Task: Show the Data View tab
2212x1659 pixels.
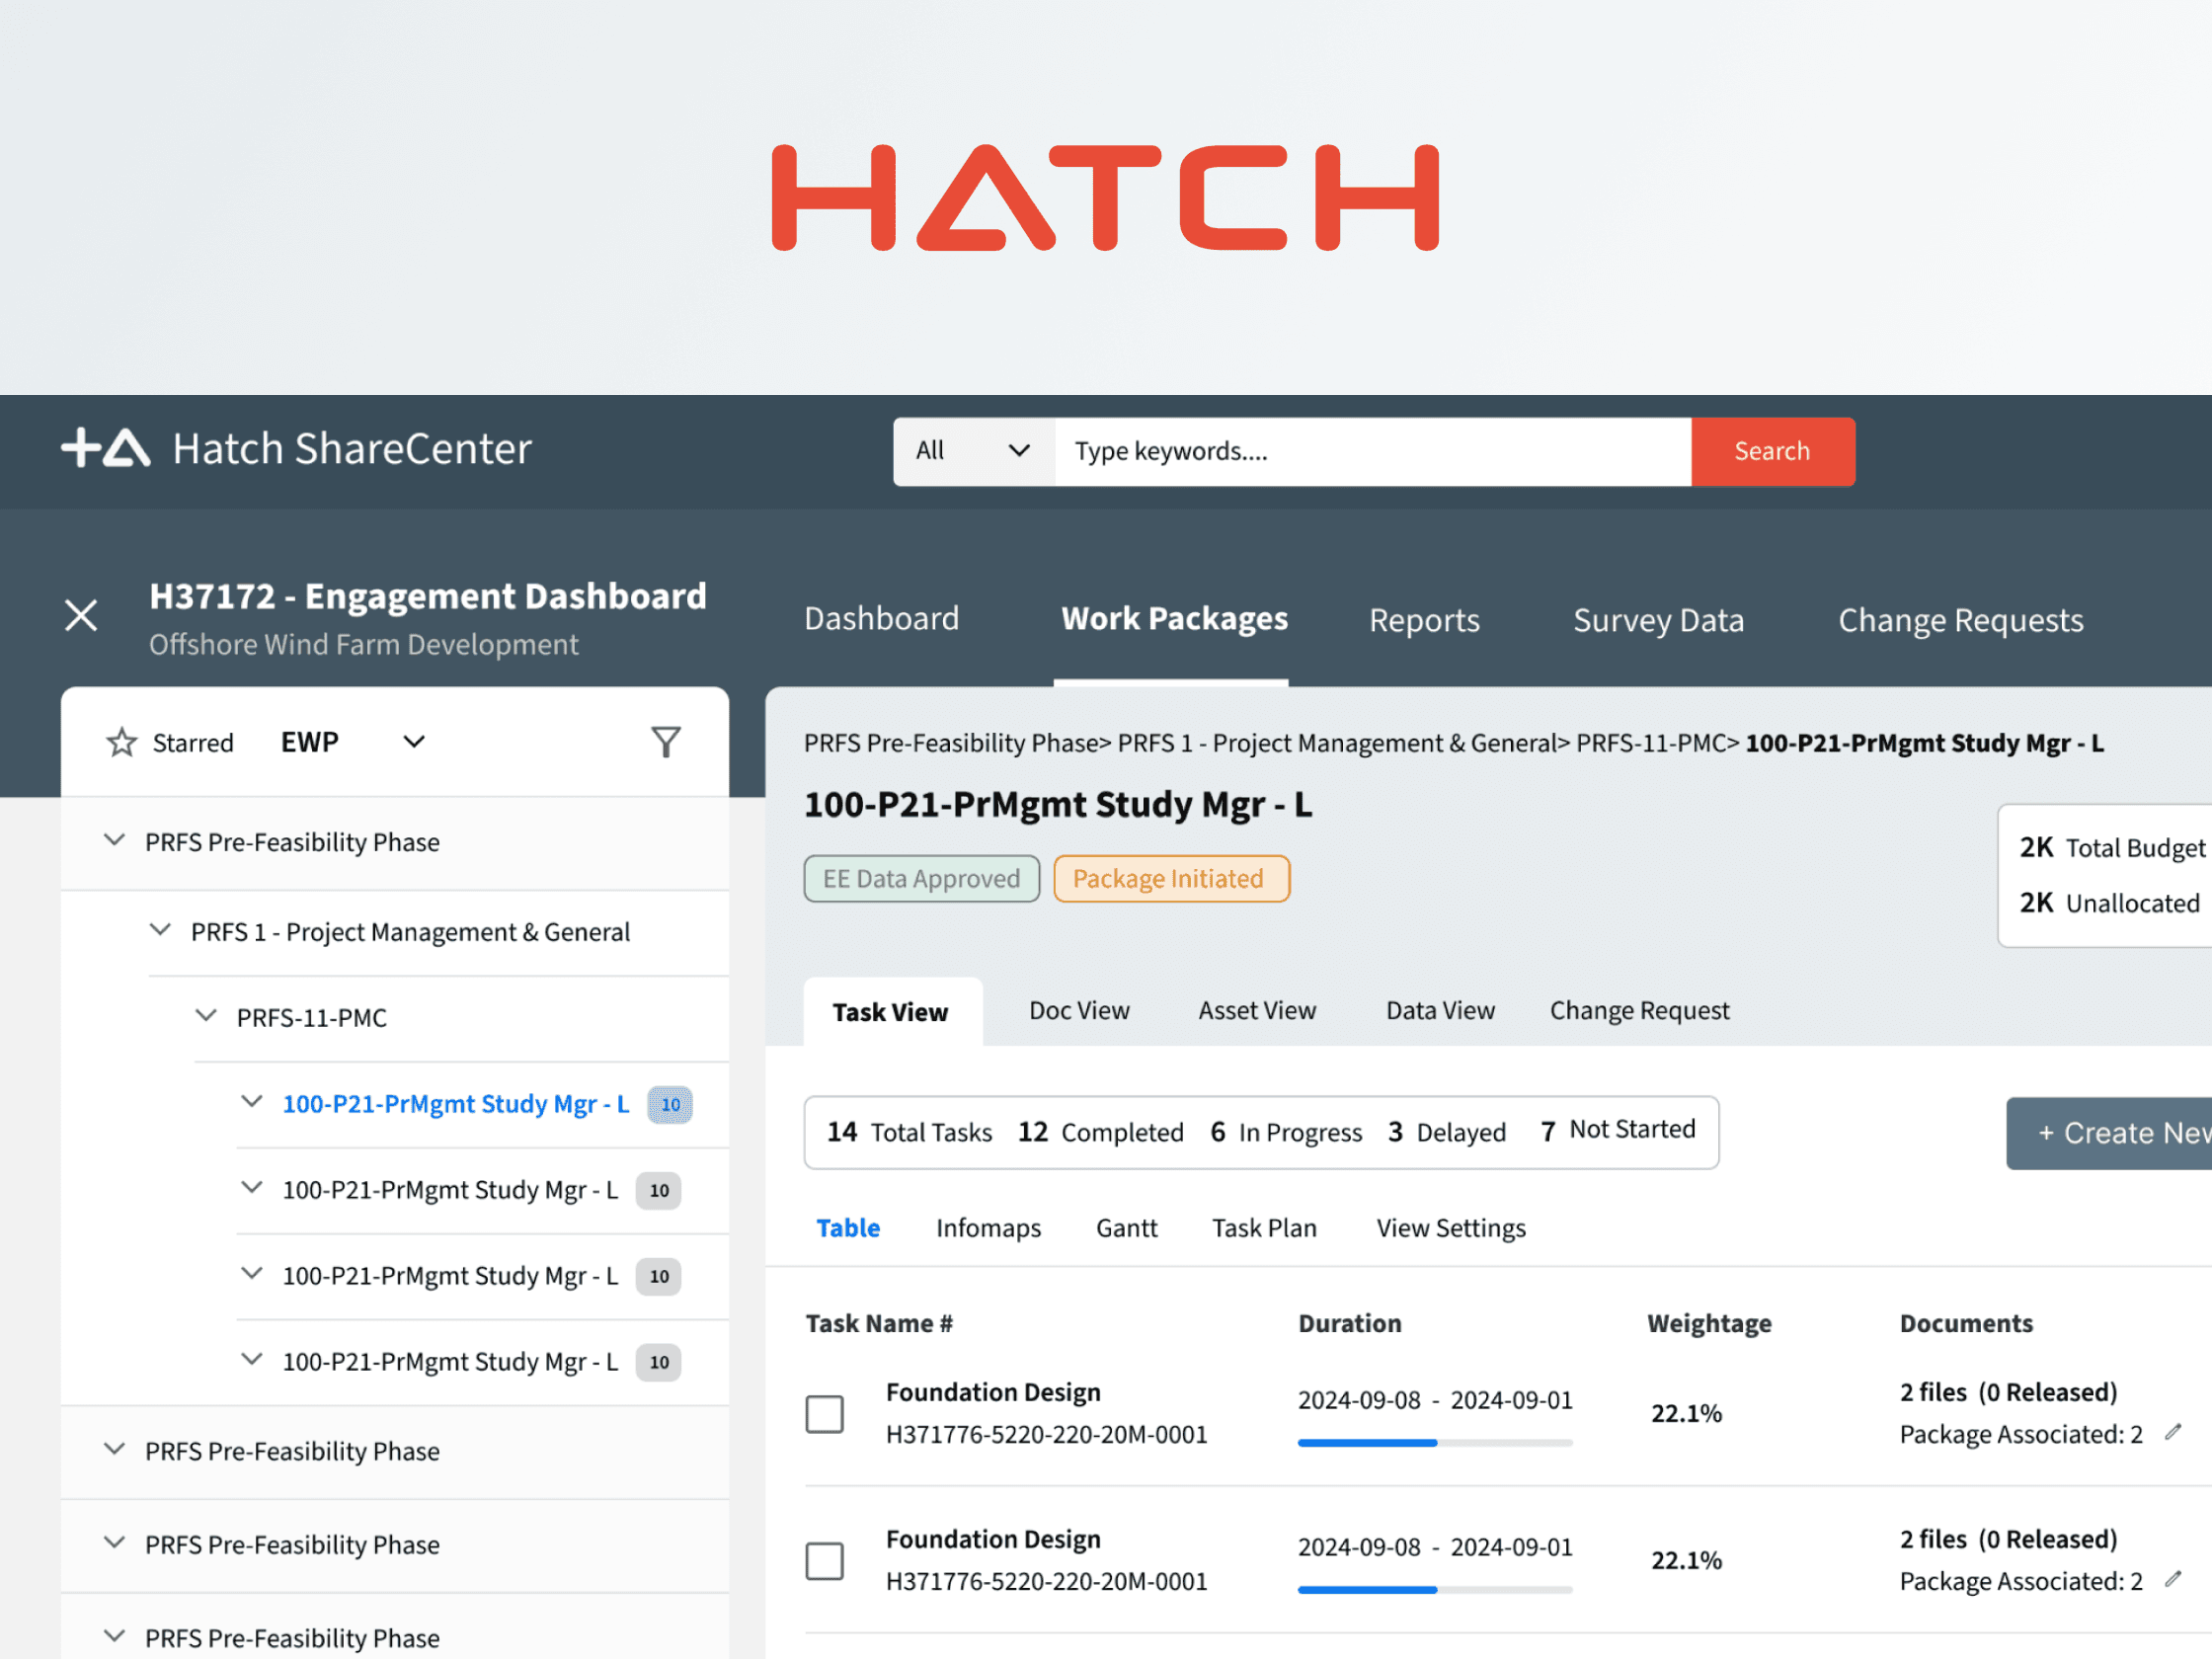Action: point(1440,1011)
